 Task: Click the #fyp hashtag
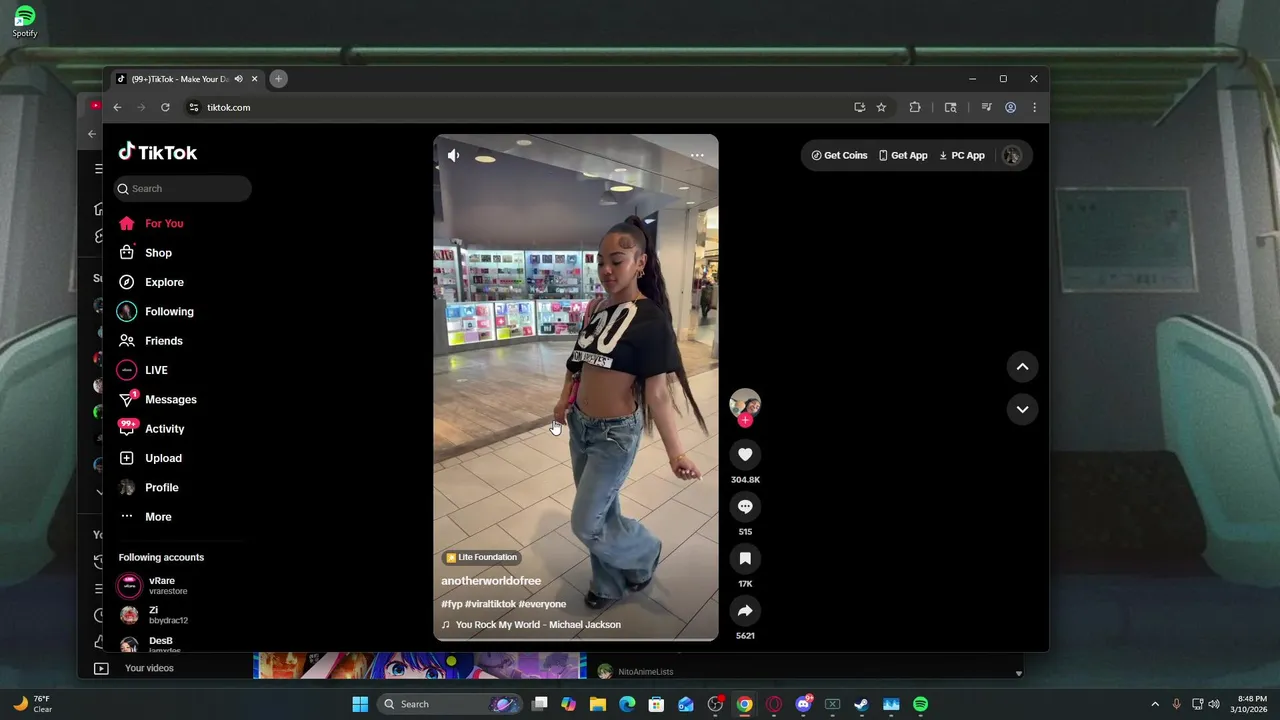click(x=452, y=604)
